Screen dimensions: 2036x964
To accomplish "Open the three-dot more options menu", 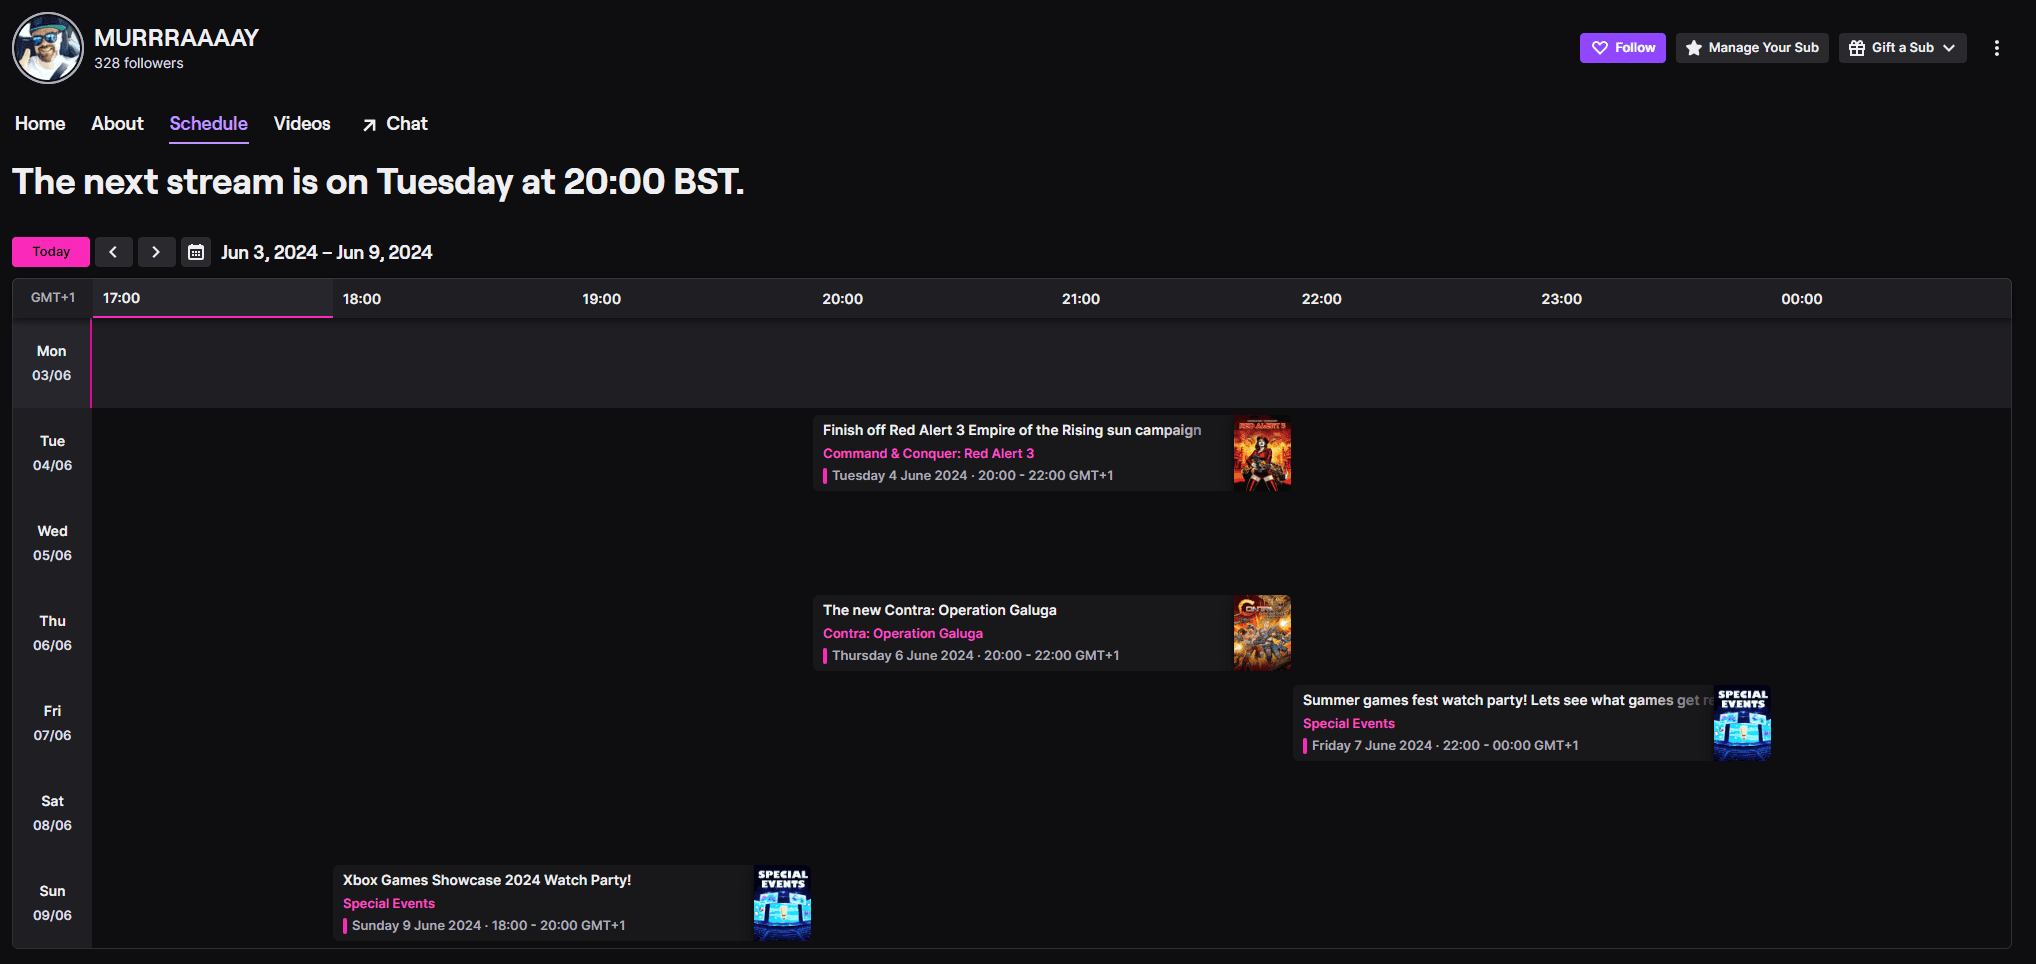I will coord(1996,48).
